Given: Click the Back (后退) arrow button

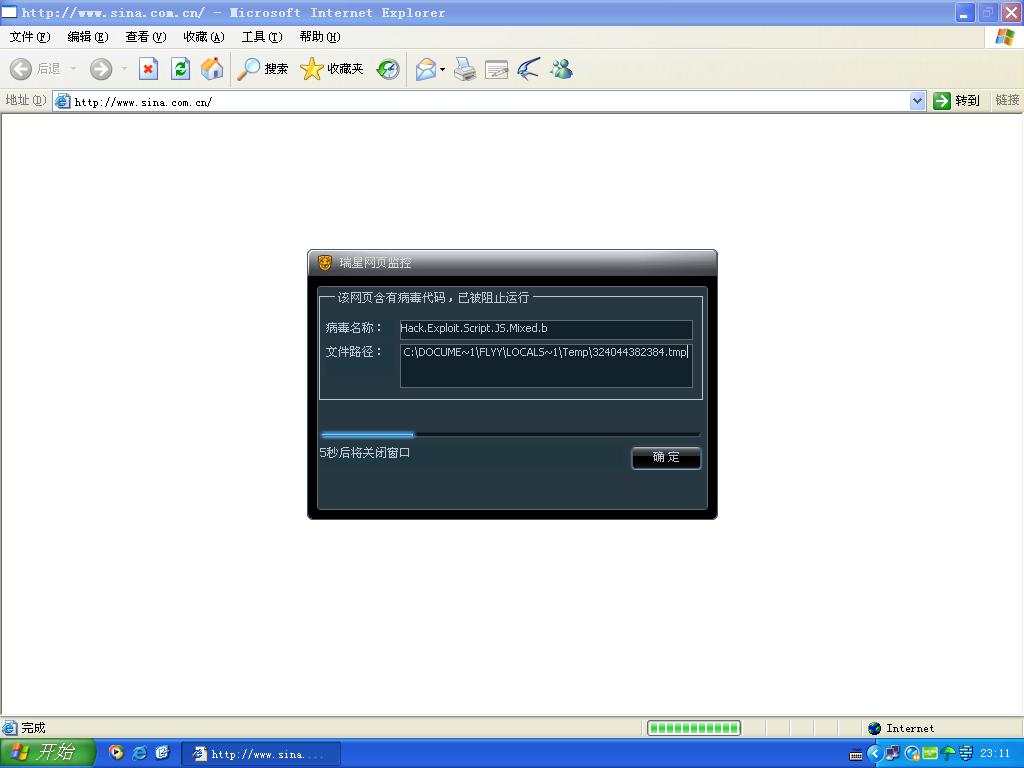Looking at the screenshot, I should click(35, 69).
